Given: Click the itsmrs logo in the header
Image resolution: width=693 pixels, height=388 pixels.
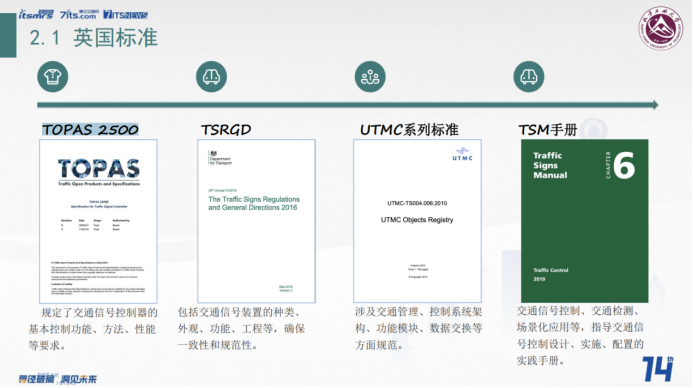Looking at the screenshot, I should pos(36,15).
